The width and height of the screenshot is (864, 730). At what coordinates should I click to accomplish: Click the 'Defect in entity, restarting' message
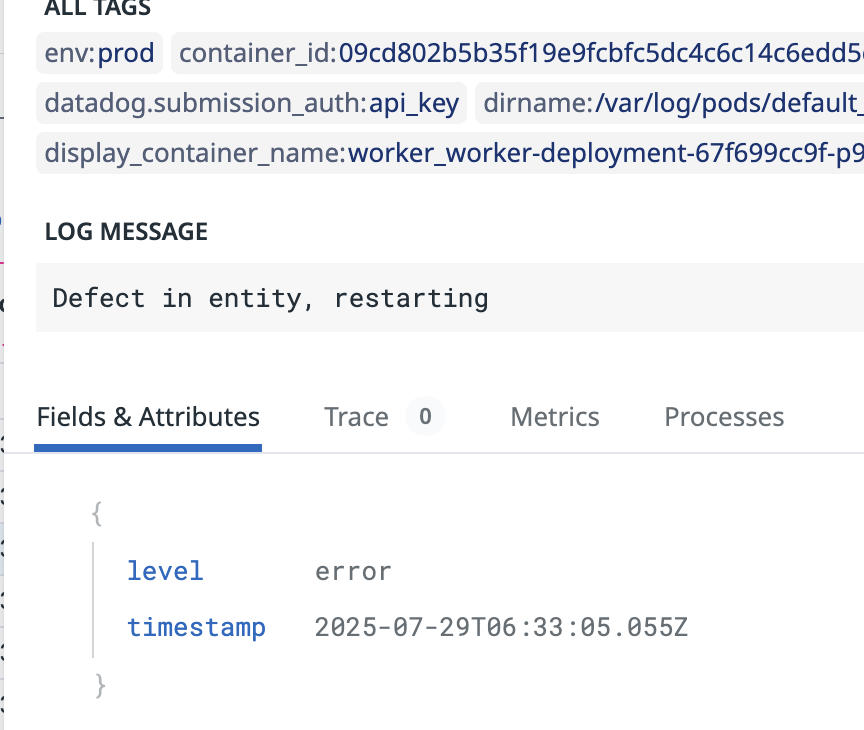271,298
